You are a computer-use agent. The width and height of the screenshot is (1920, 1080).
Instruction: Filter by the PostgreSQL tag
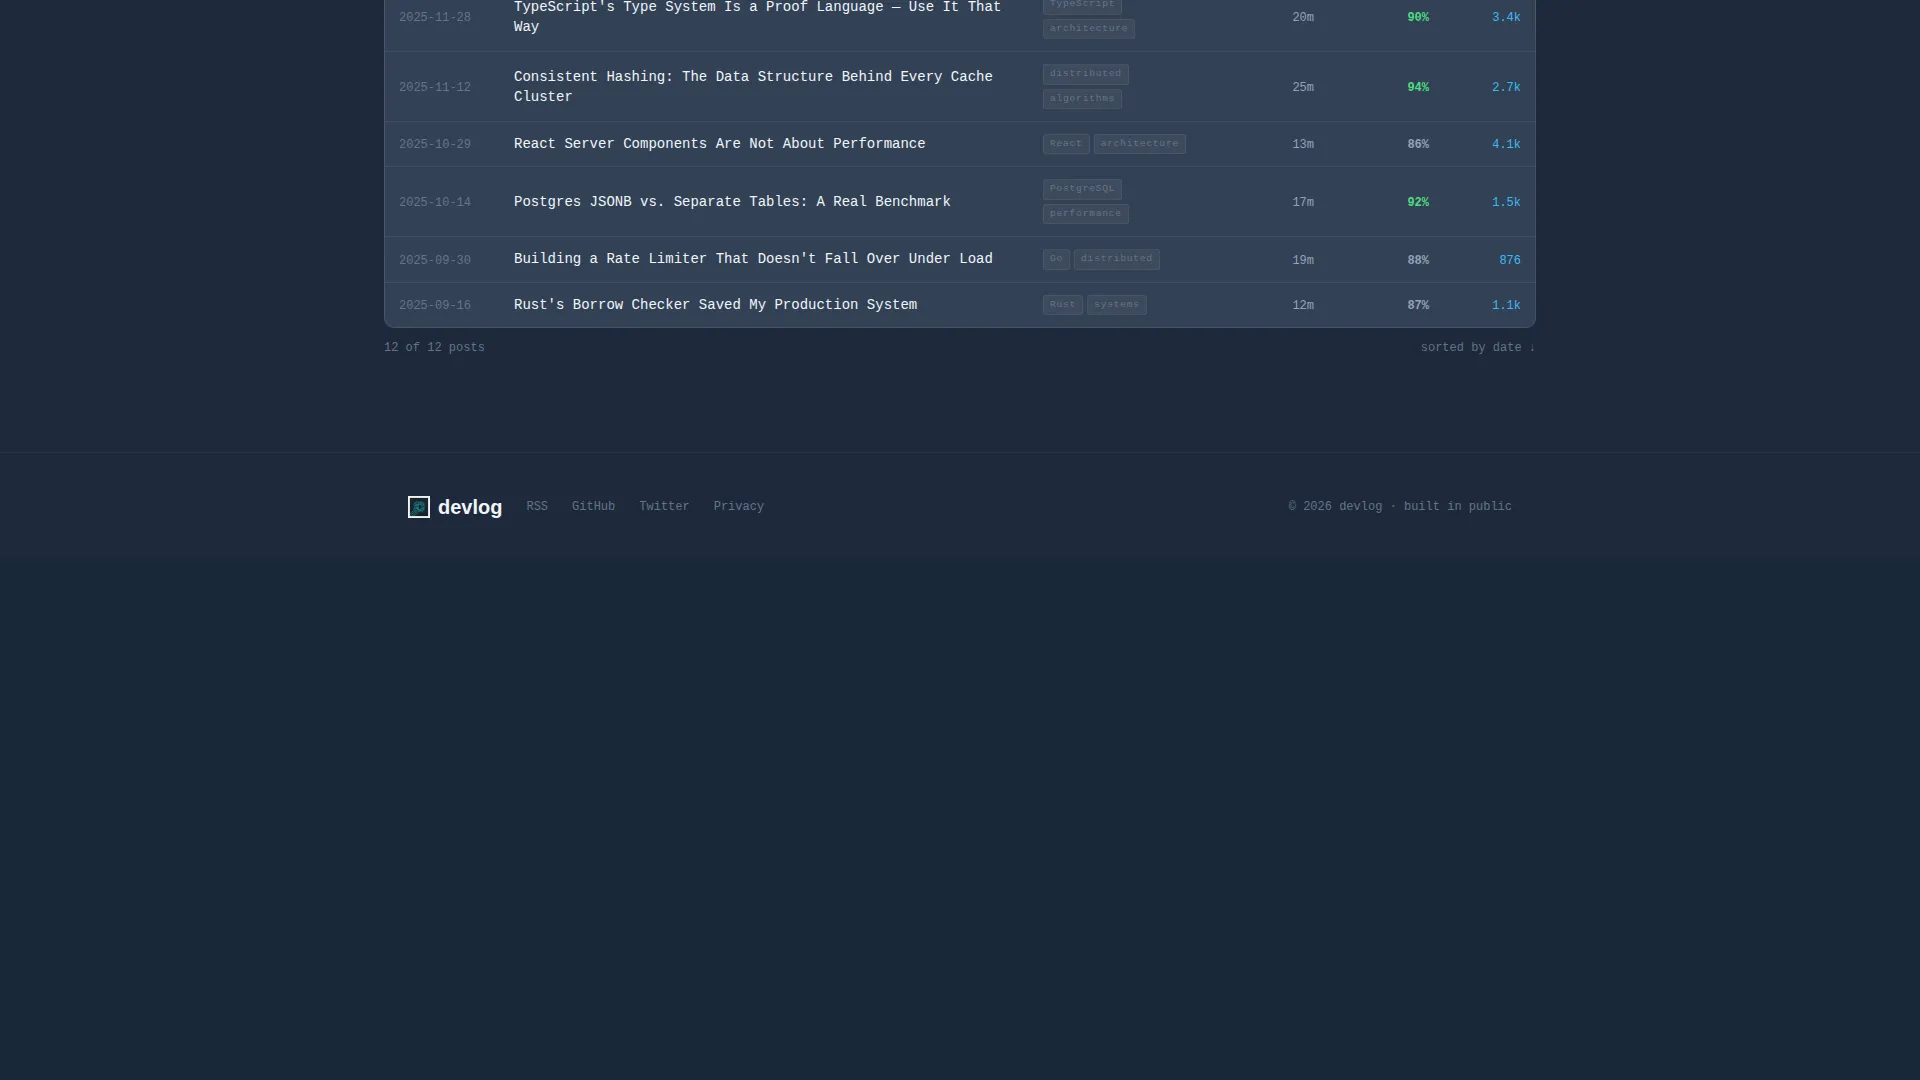tap(1082, 189)
